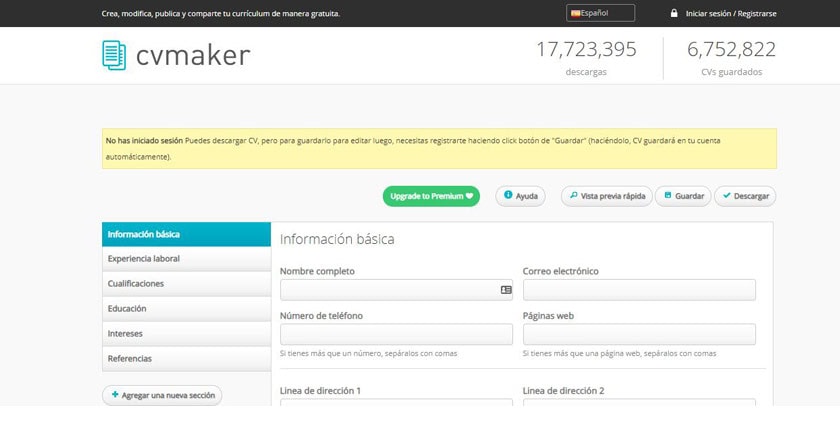Screen dimensions: 840x430
Task: Select the Intereses section
Action: pos(186,334)
